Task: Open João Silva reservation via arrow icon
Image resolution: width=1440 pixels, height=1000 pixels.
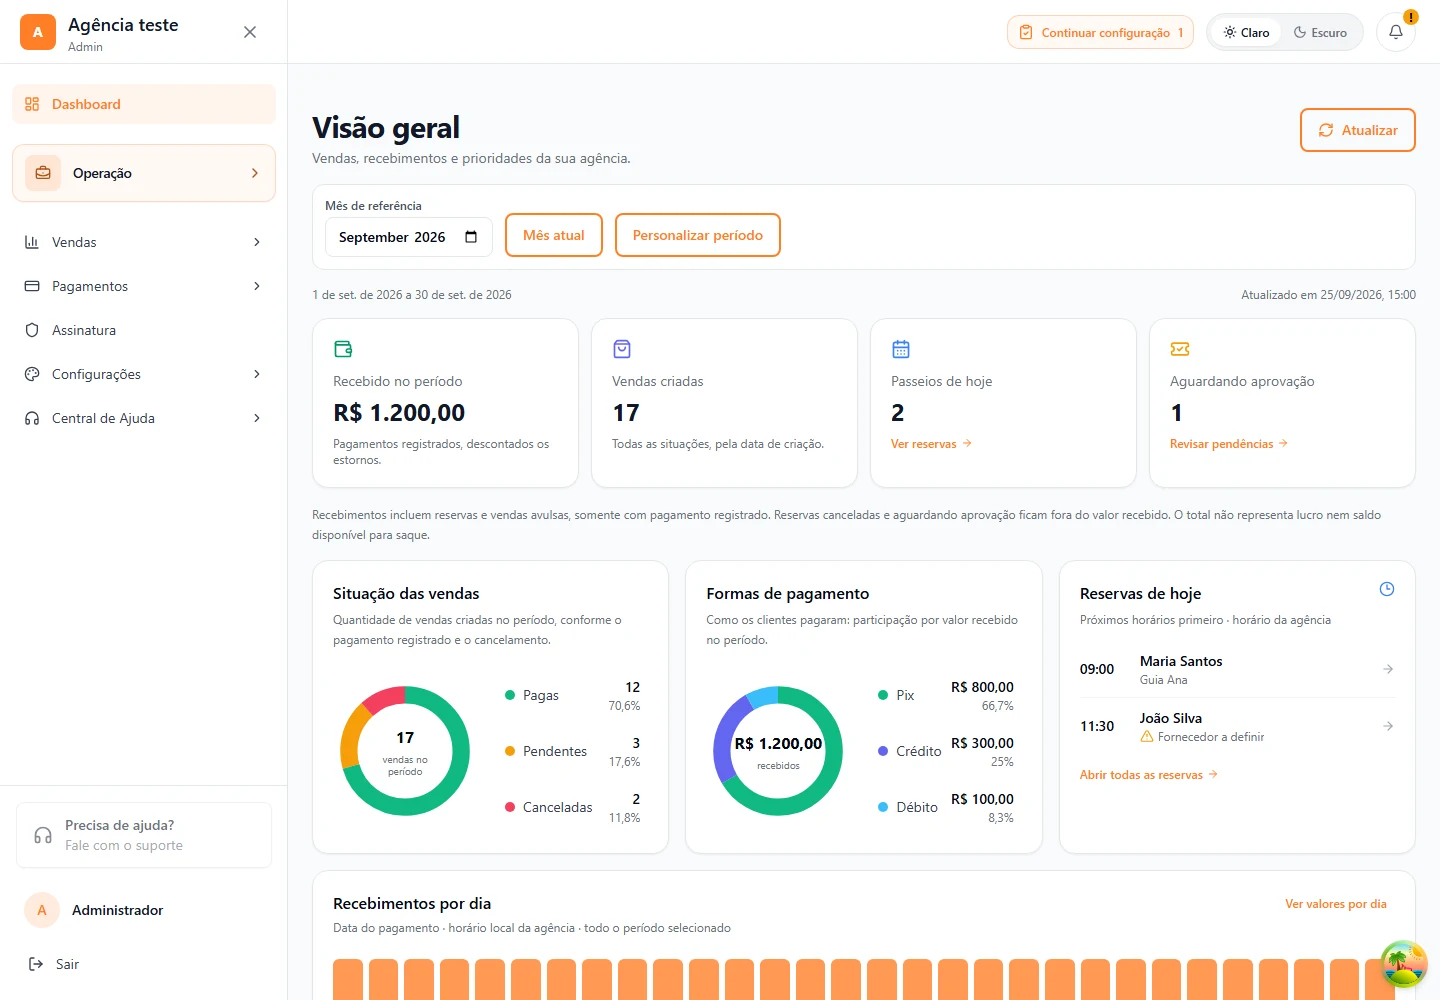Action: pyautogui.click(x=1388, y=726)
